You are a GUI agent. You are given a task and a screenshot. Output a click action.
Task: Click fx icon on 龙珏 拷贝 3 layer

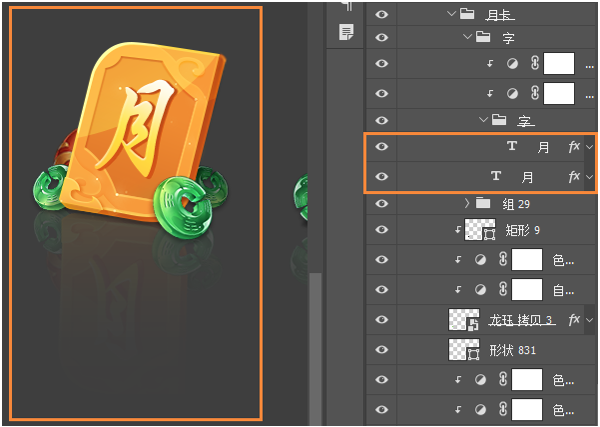point(574,319)
